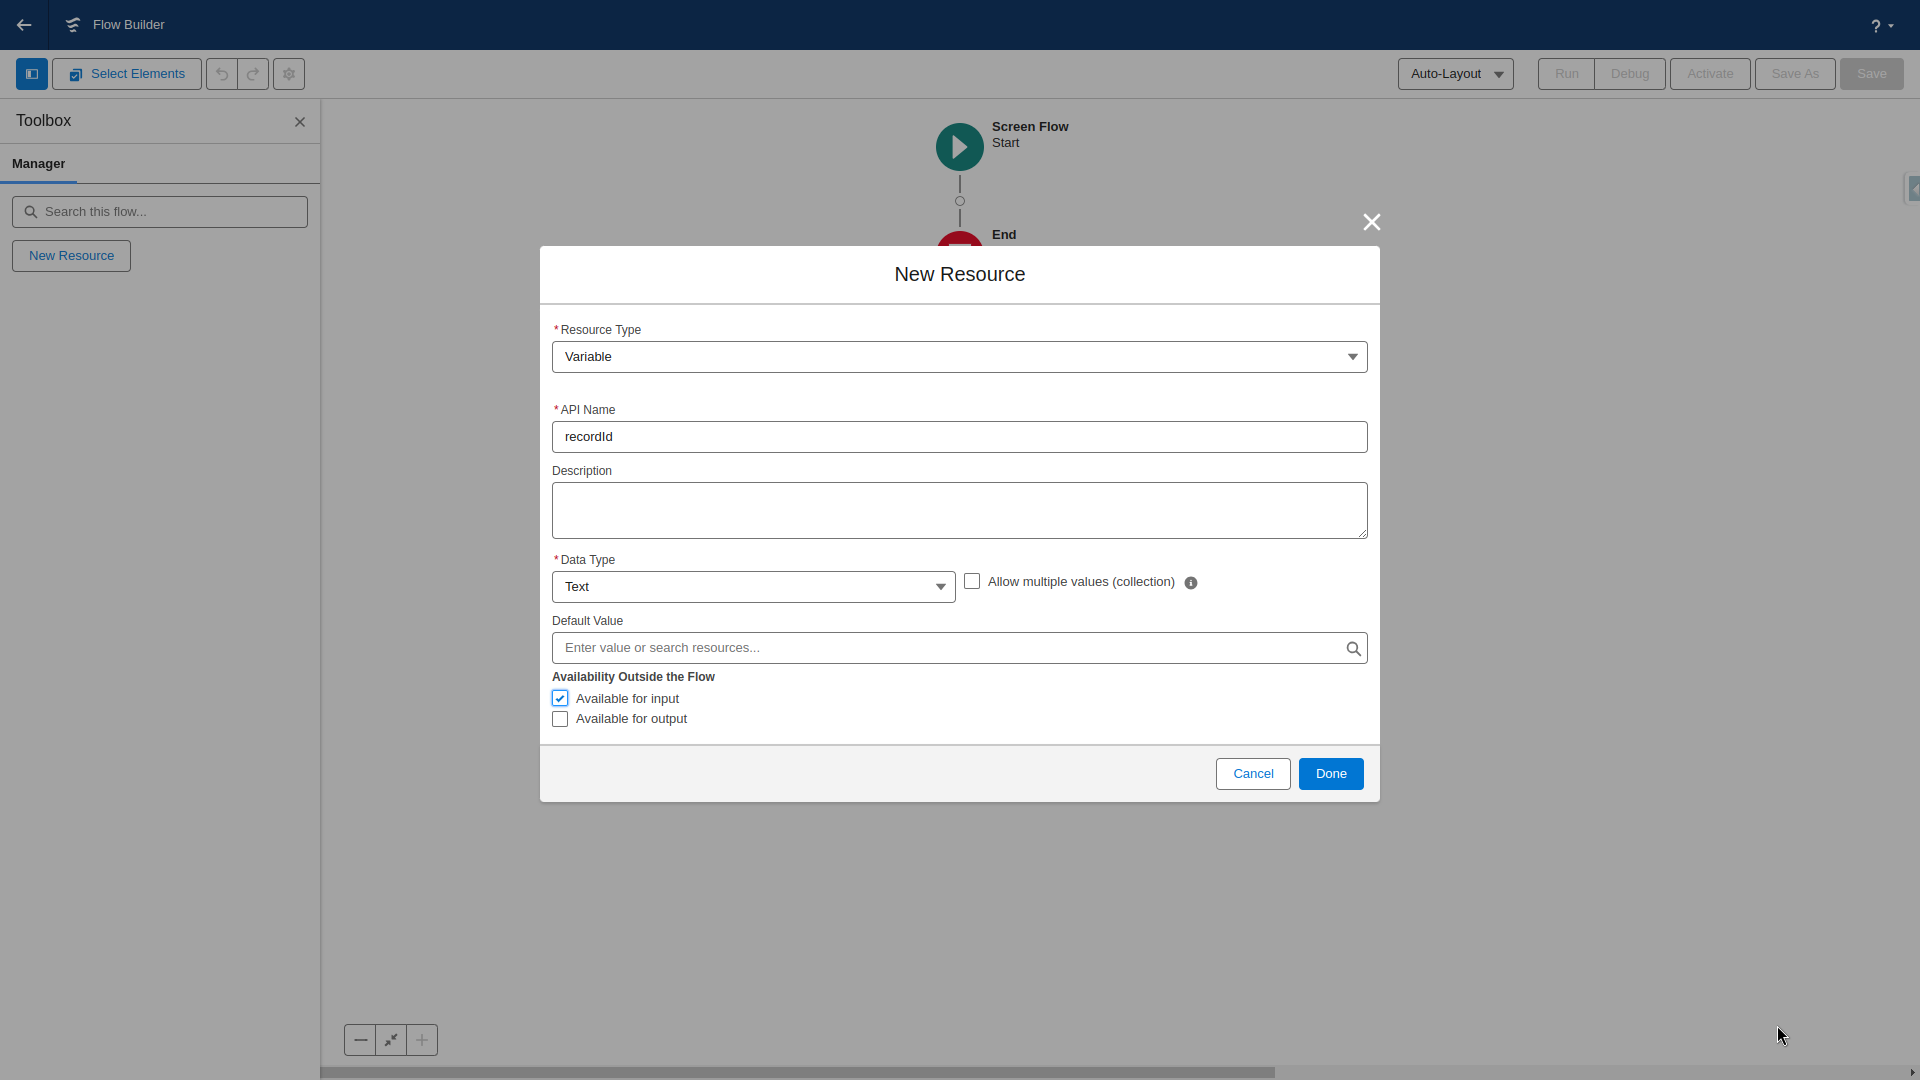The height and width of the screenshot is (1080, 1920).
Task: Check Available for output
Action: 559,719
